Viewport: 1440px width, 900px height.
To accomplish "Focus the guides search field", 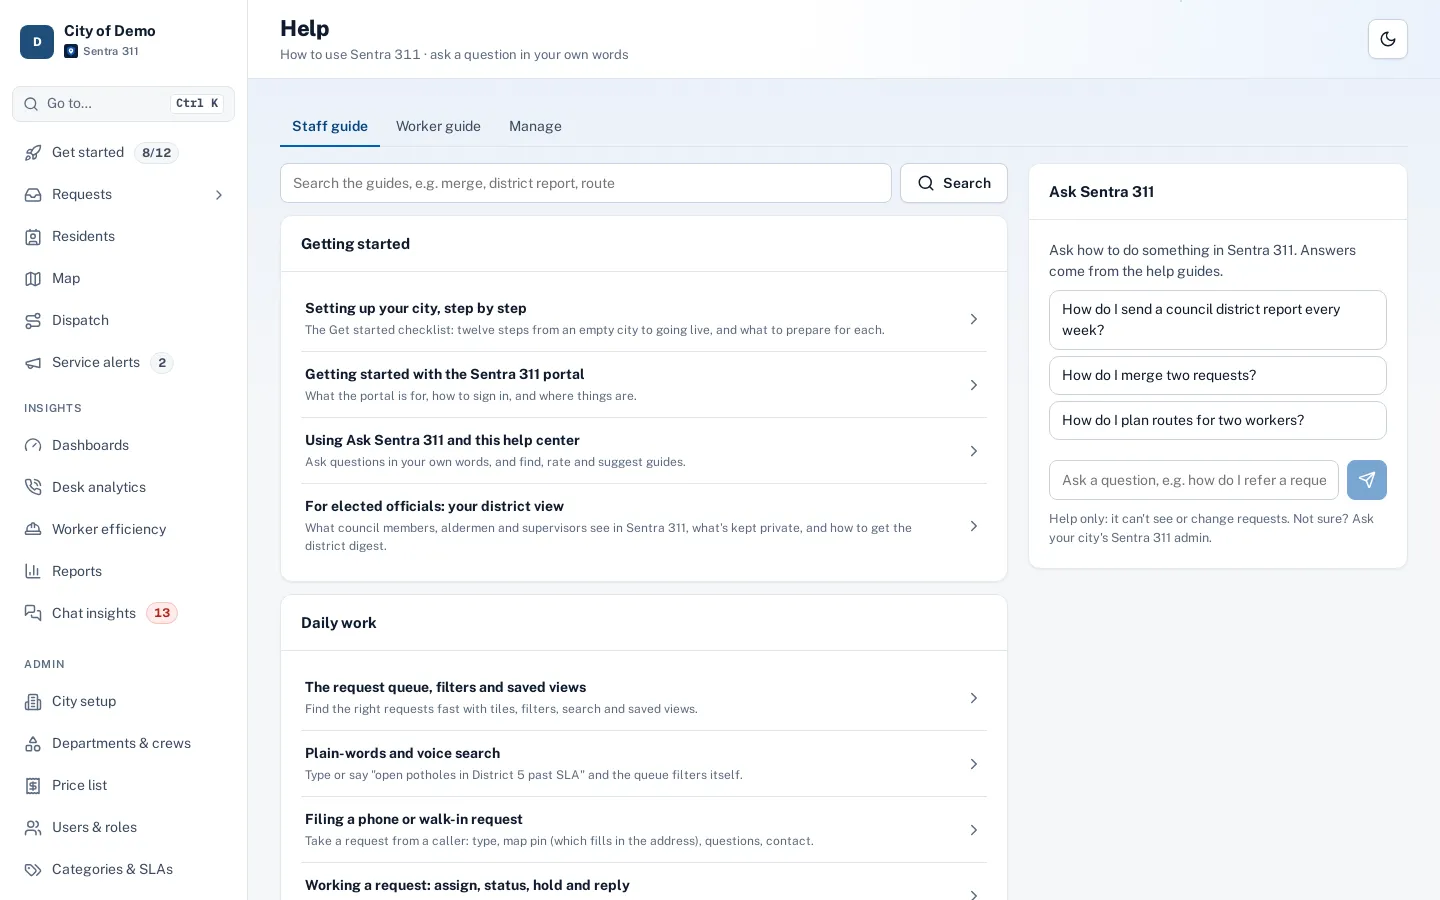I will [586, 183].
